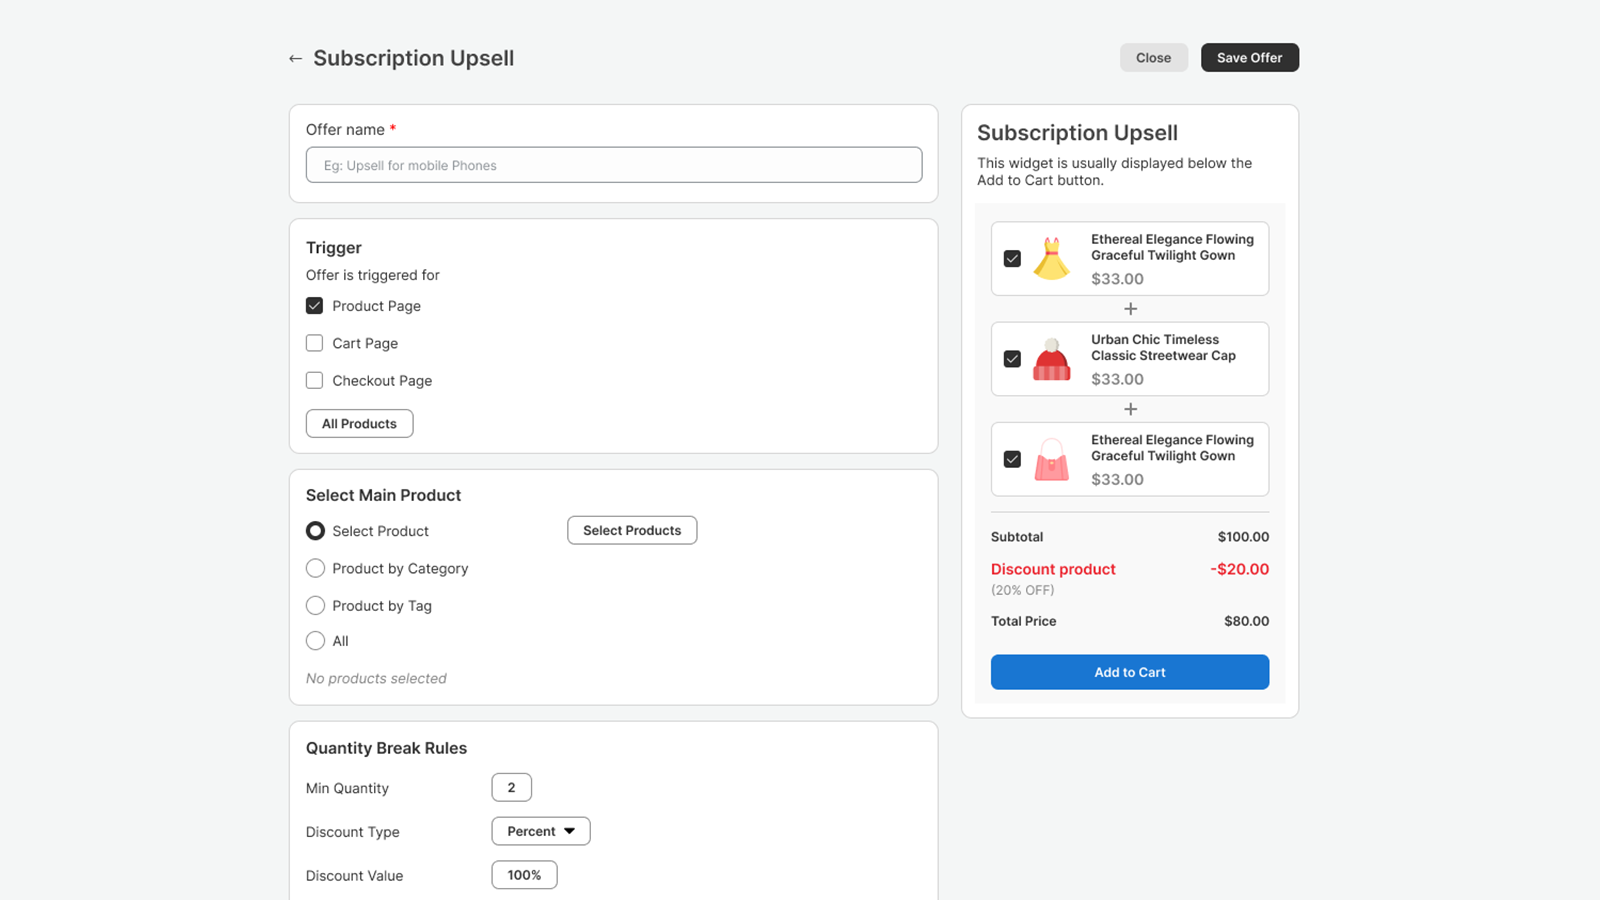The height and width of the screenshot is (900, 1600).
Task: Enable the Cart Page trigger
Action: (x=314, y=343)
